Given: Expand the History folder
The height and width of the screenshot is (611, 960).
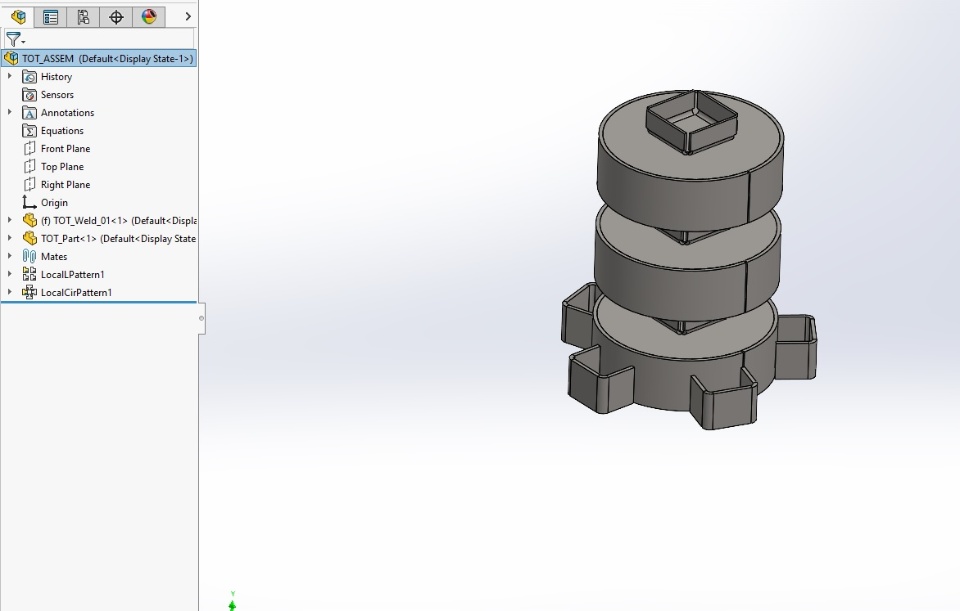Looking at the screenshot, I should pyautogui.click(x=9, y=76).
